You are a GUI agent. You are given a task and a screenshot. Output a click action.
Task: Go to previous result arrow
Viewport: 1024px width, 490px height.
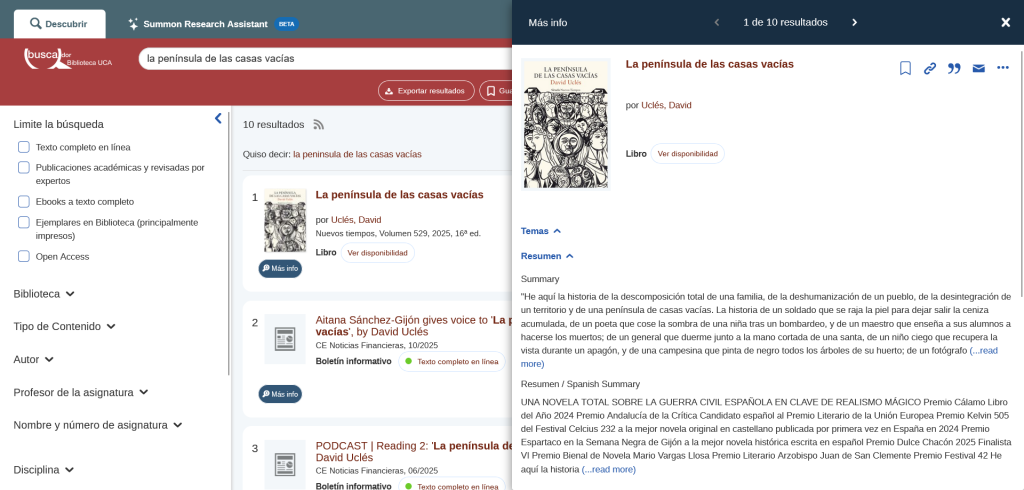(x=716, y=22)
